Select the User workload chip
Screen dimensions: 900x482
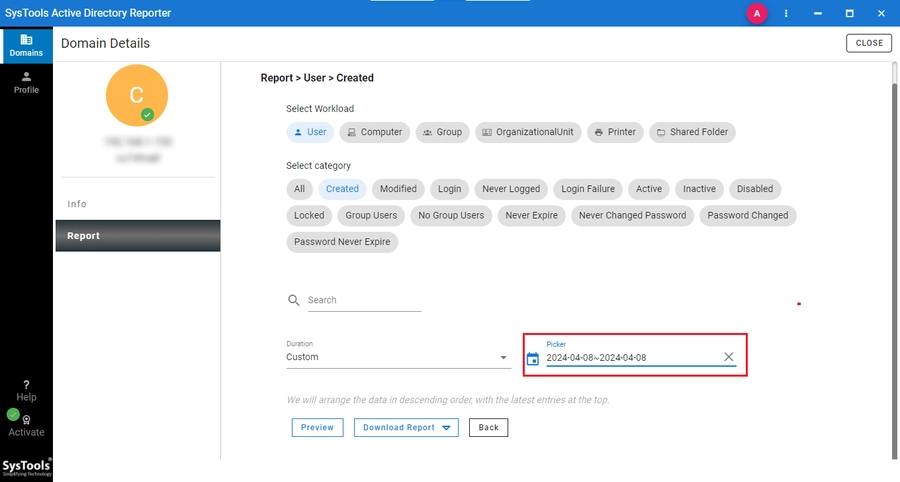coord(310,132)
